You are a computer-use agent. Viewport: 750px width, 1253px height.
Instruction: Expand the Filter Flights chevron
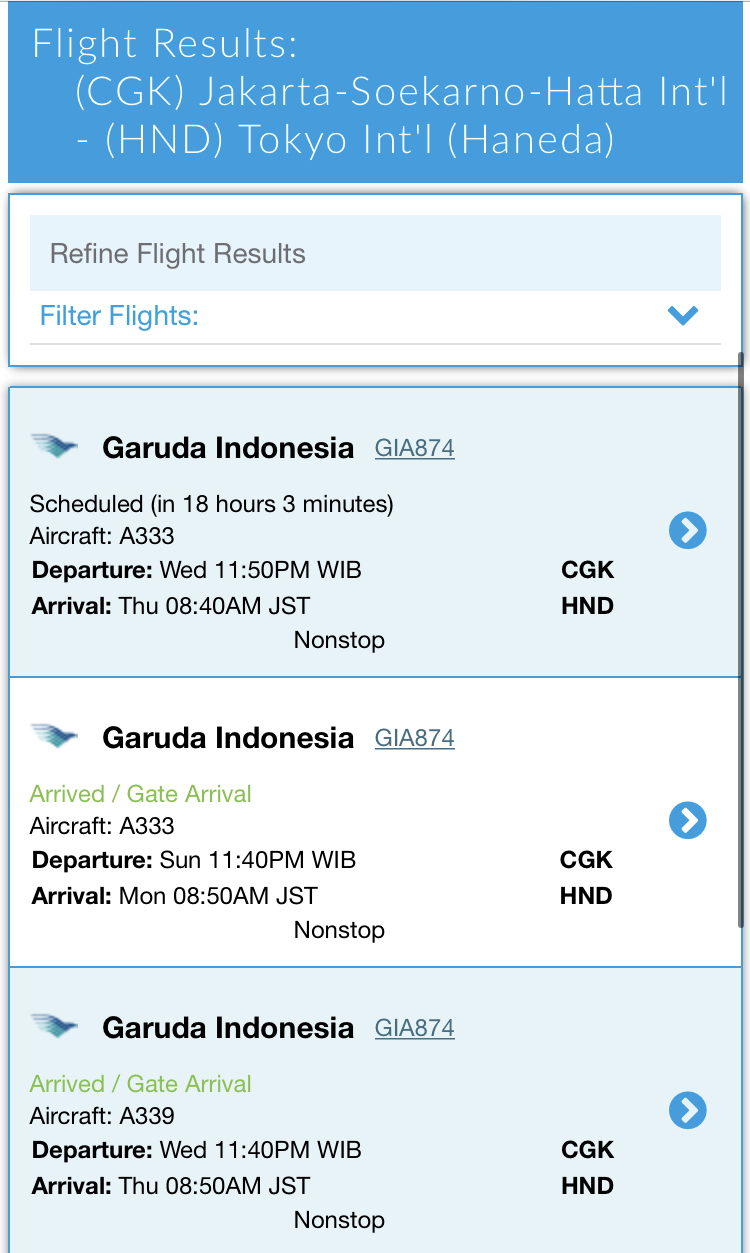[x=682, y=316]
